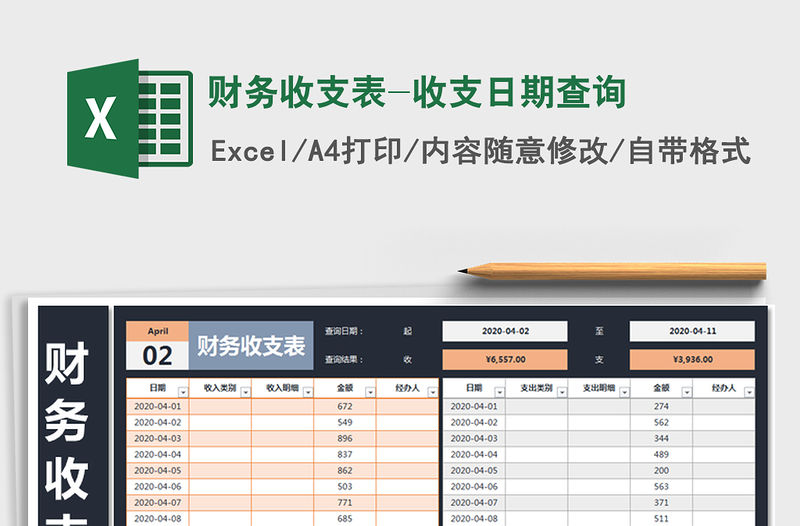This screenshot has height=526, width=800.
Task: Click the April 02 date box
Action: coord(157,347)
